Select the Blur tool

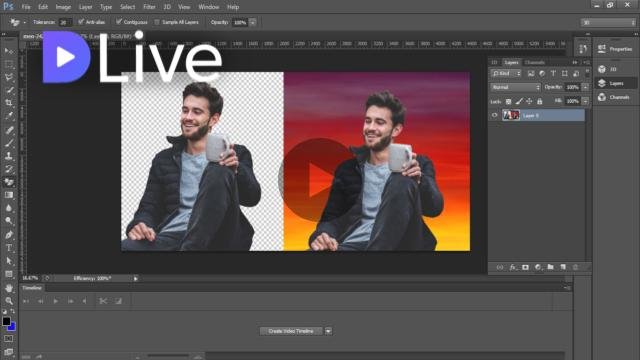9,208
